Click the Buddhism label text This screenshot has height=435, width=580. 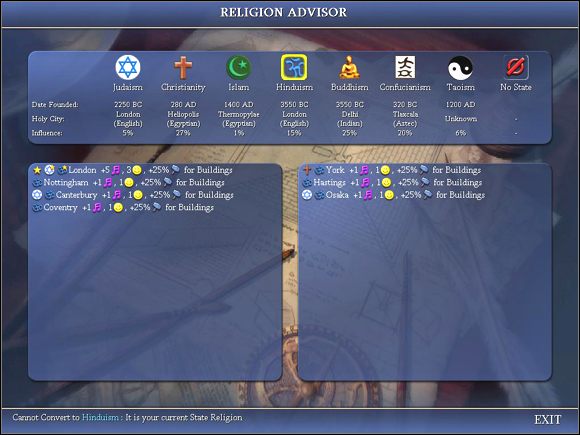(x=350, y=87)
